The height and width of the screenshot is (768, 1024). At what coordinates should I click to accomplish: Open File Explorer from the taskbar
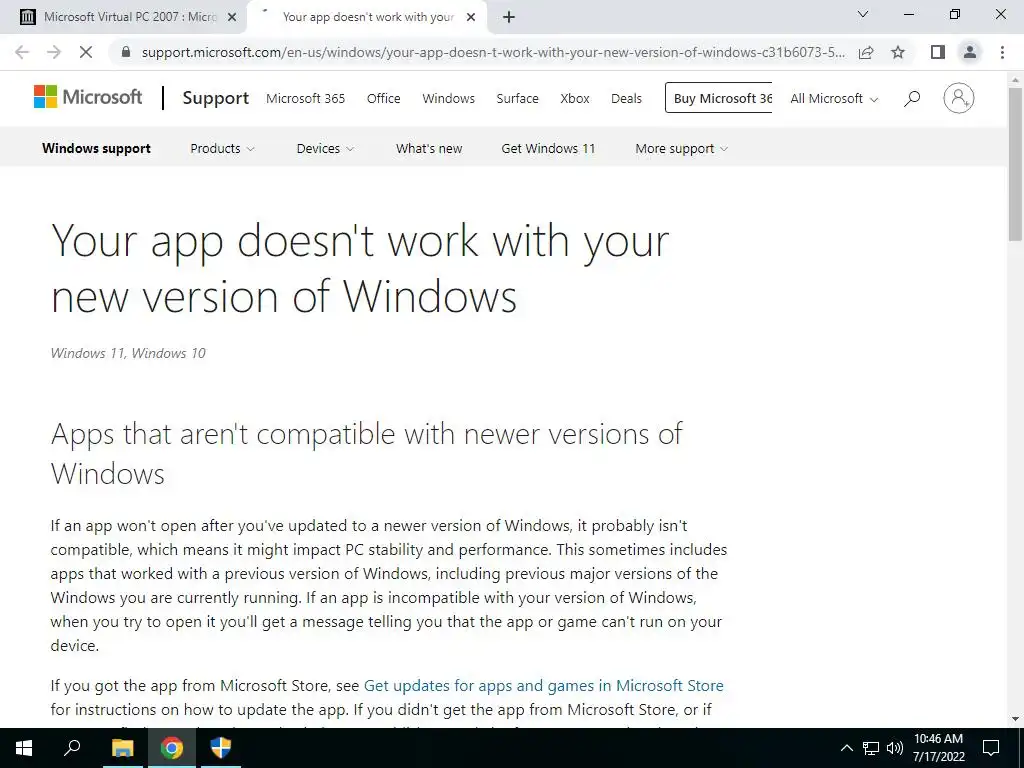coord(122,748)
